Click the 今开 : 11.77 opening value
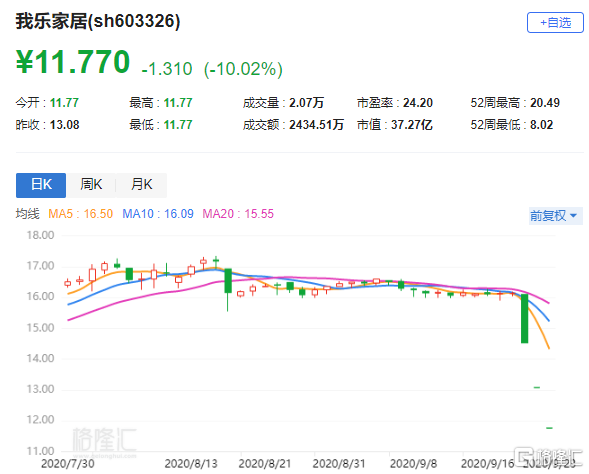This screenshot has width=589, height=474. 47,103
